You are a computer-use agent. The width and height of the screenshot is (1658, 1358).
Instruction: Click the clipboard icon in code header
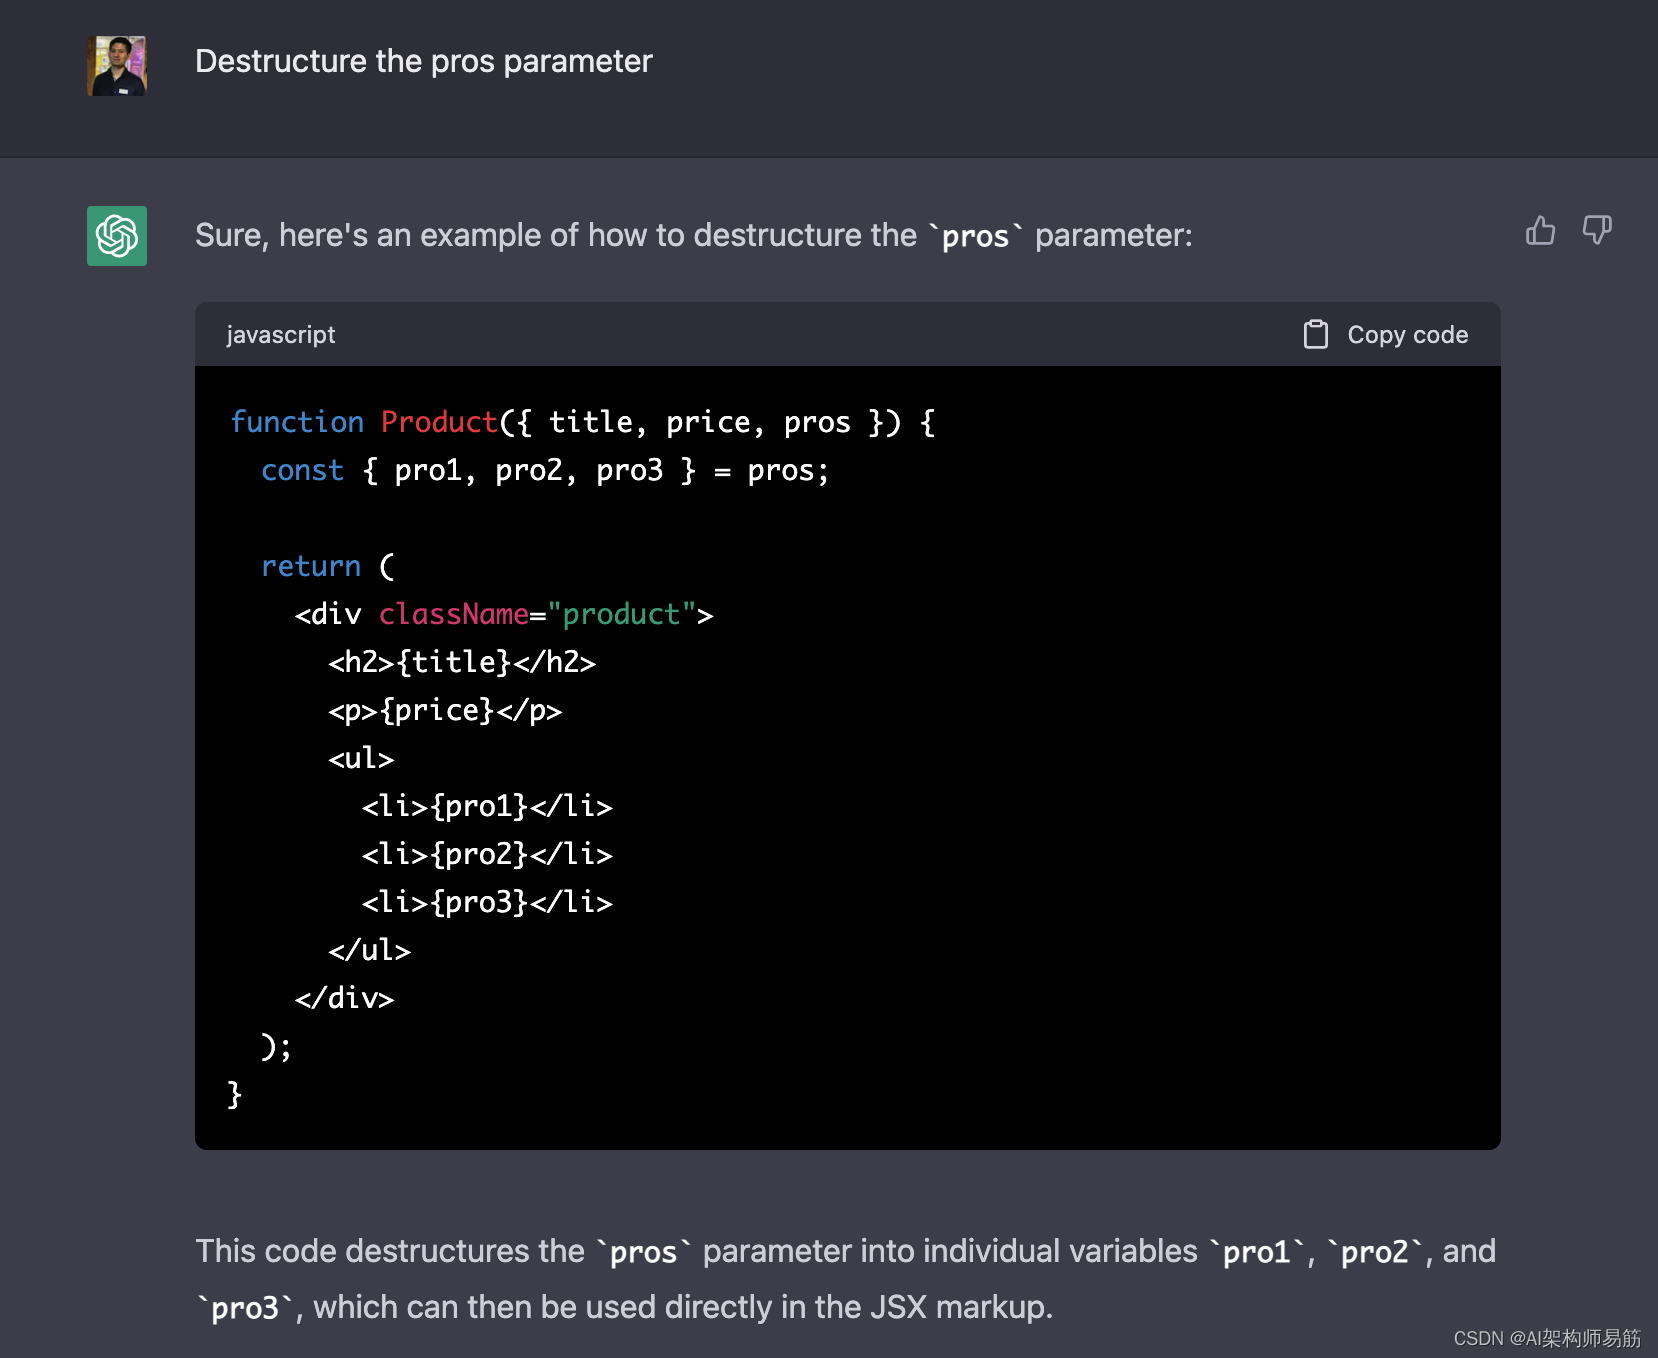tap(1316, 334)
